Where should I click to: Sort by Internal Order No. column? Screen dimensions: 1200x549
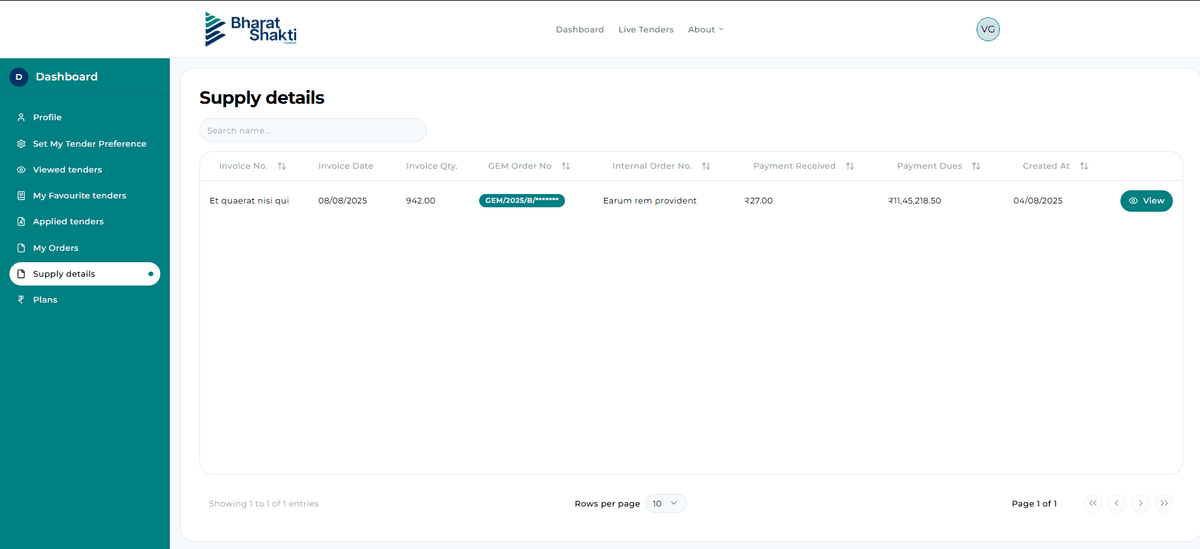[706, 166]
